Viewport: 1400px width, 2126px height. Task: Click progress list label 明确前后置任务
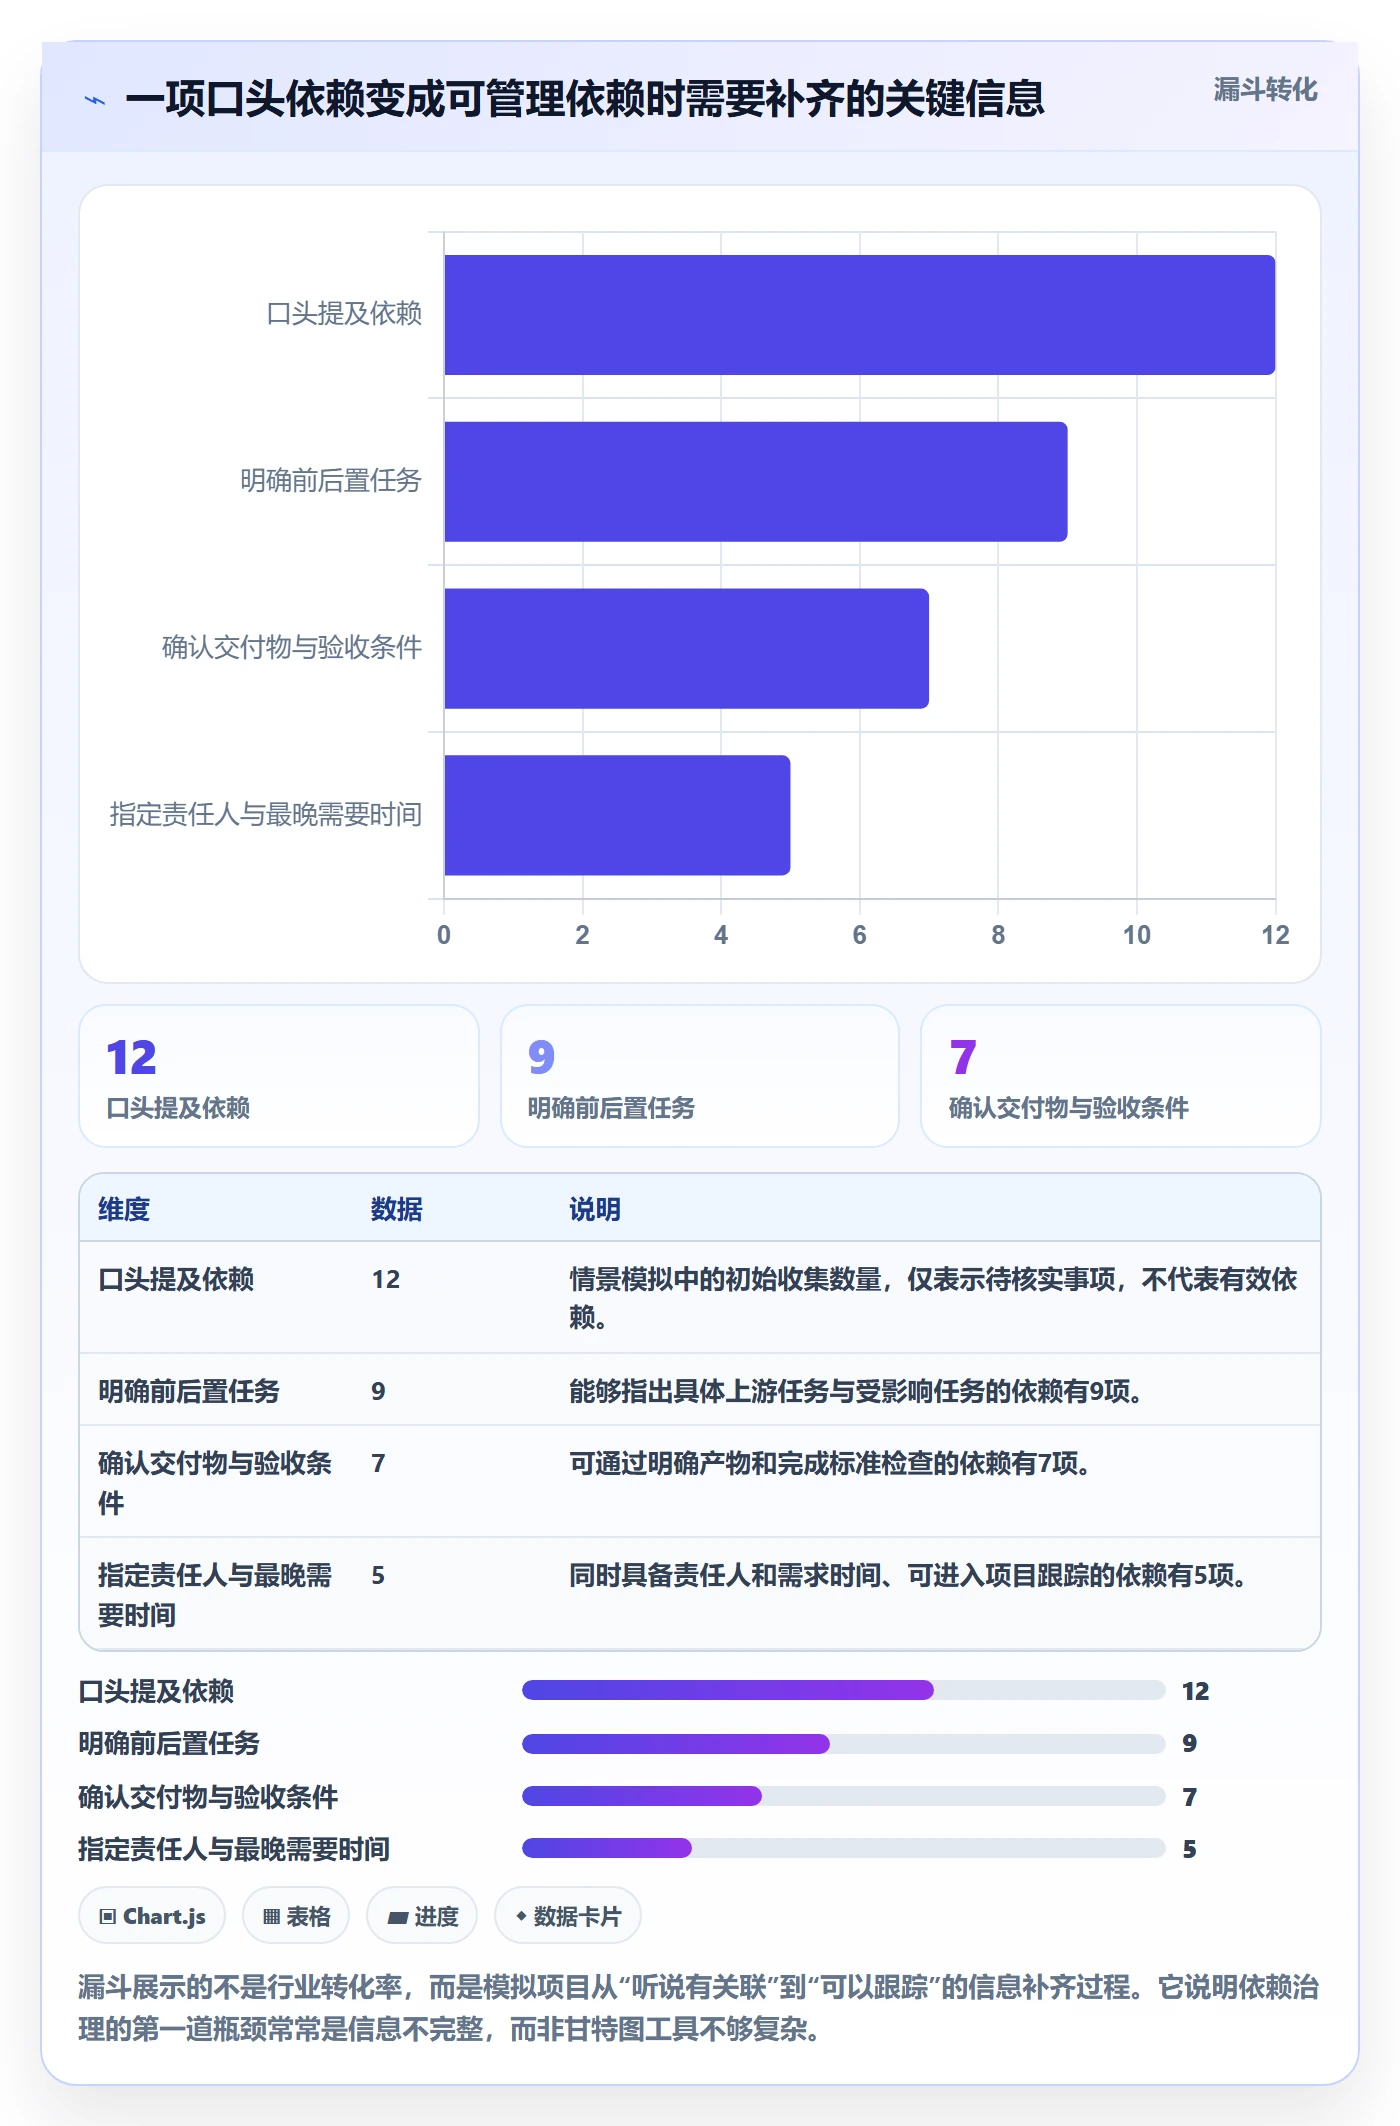(x=169, y=1744)
